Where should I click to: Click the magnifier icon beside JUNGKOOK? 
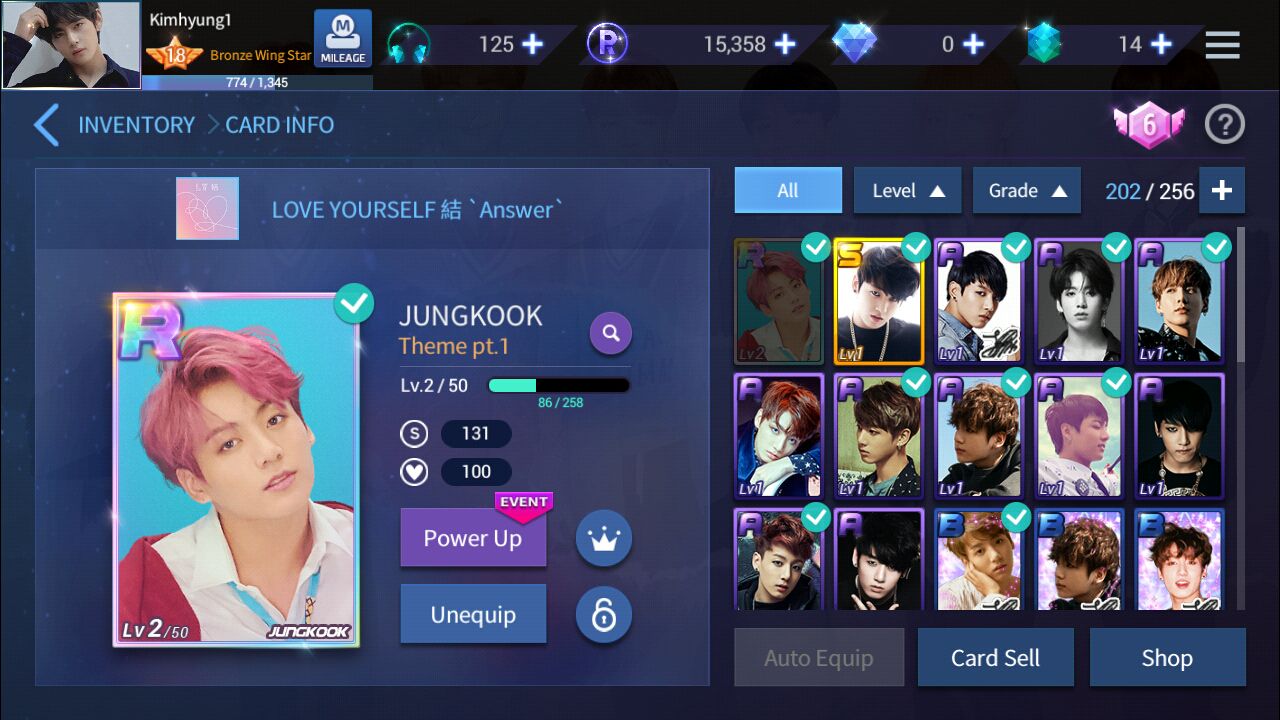(611, 333)
